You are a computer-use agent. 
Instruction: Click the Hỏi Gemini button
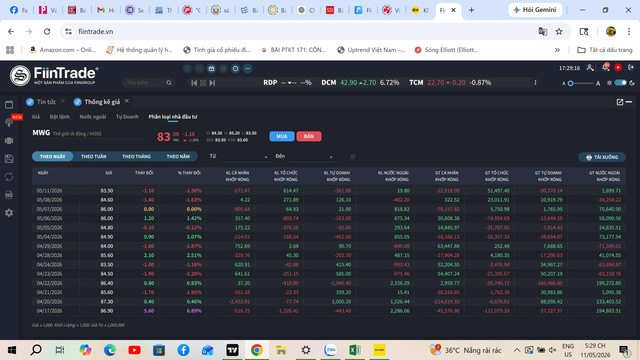point(535,10)
